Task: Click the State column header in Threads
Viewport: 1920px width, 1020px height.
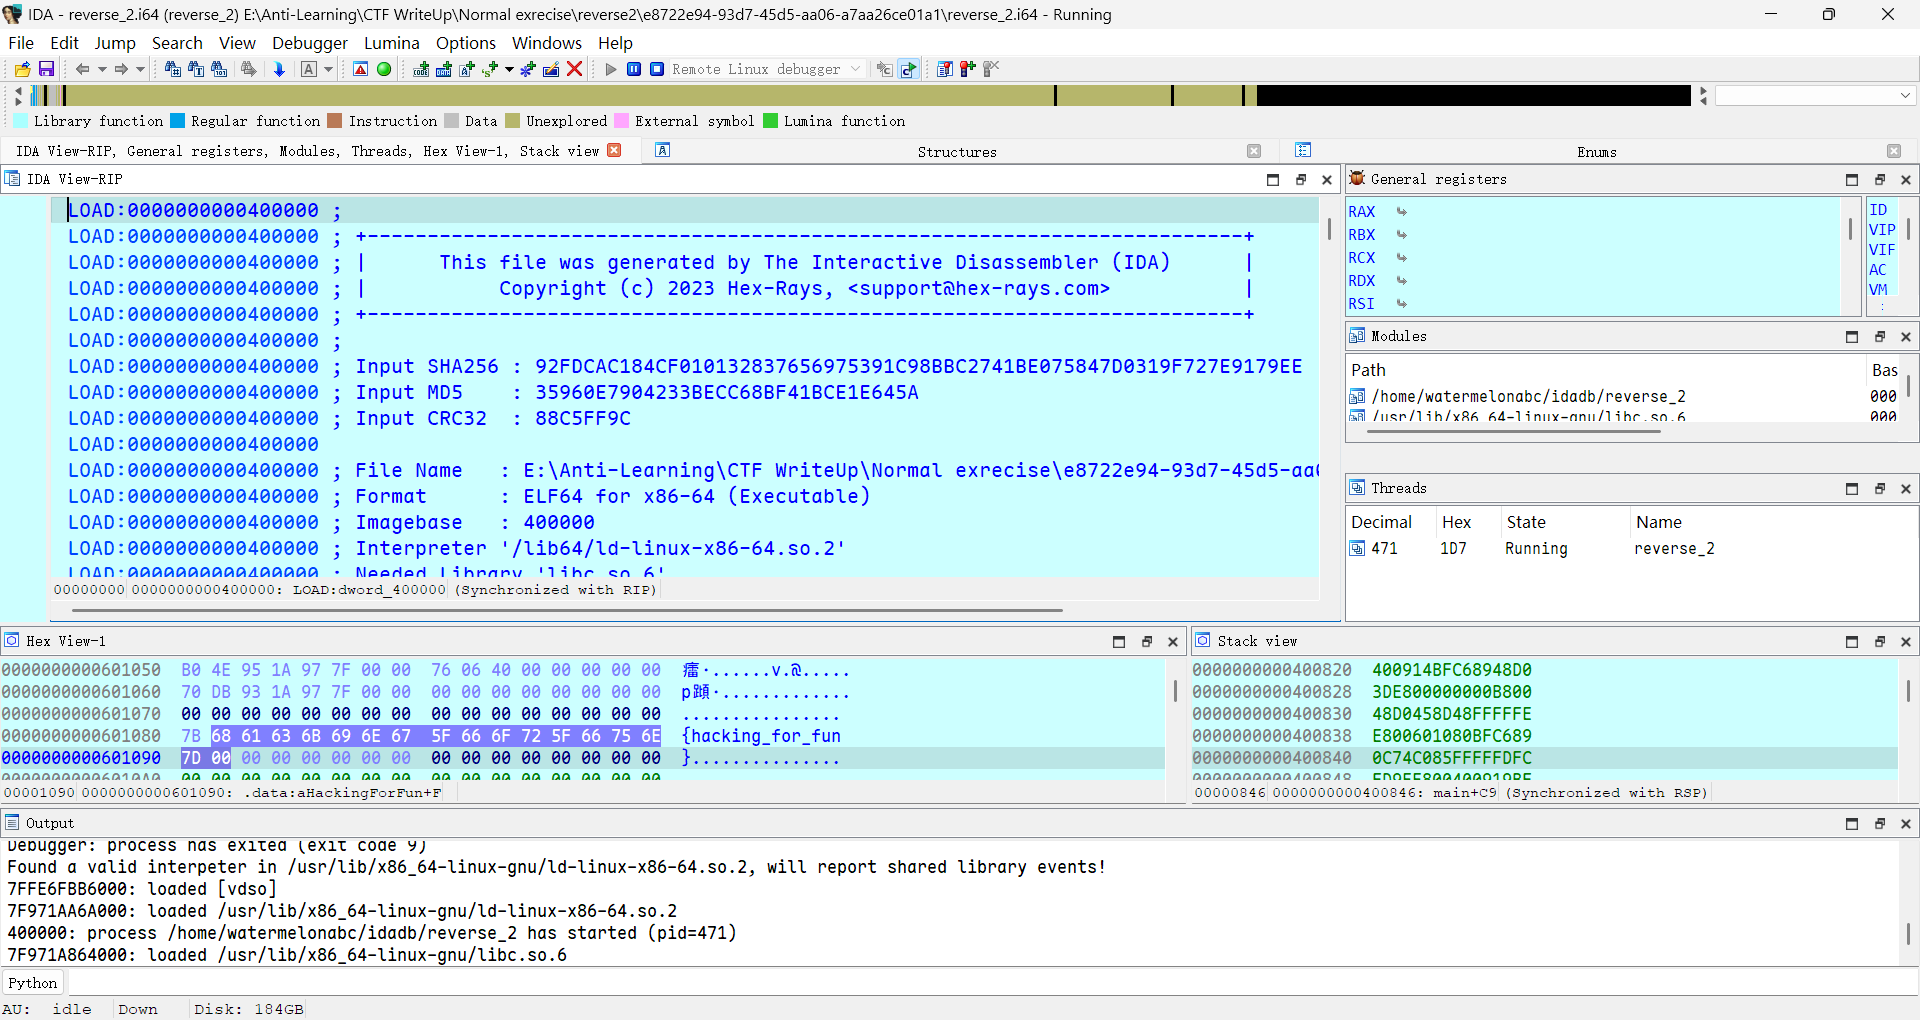Action: click(1526, 522)
